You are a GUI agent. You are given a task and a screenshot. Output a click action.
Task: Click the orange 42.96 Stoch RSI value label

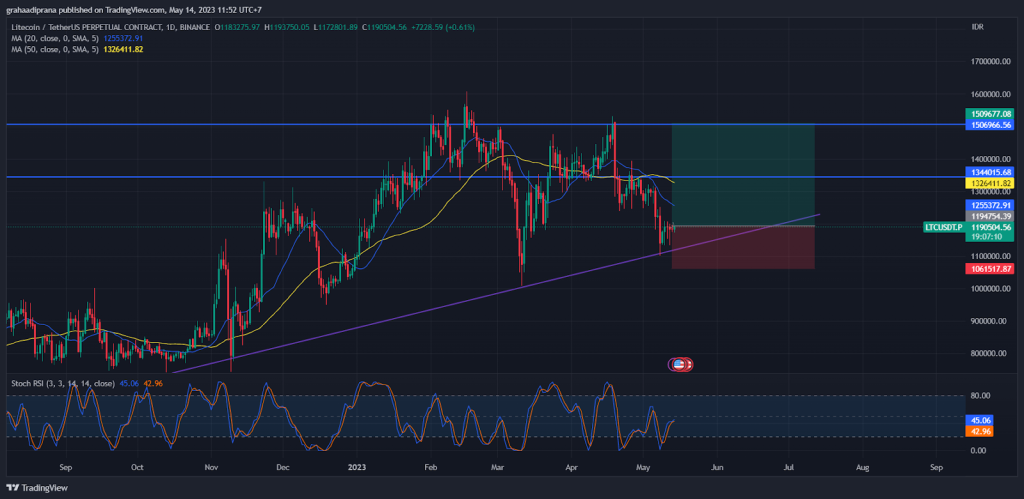[979, 431]
